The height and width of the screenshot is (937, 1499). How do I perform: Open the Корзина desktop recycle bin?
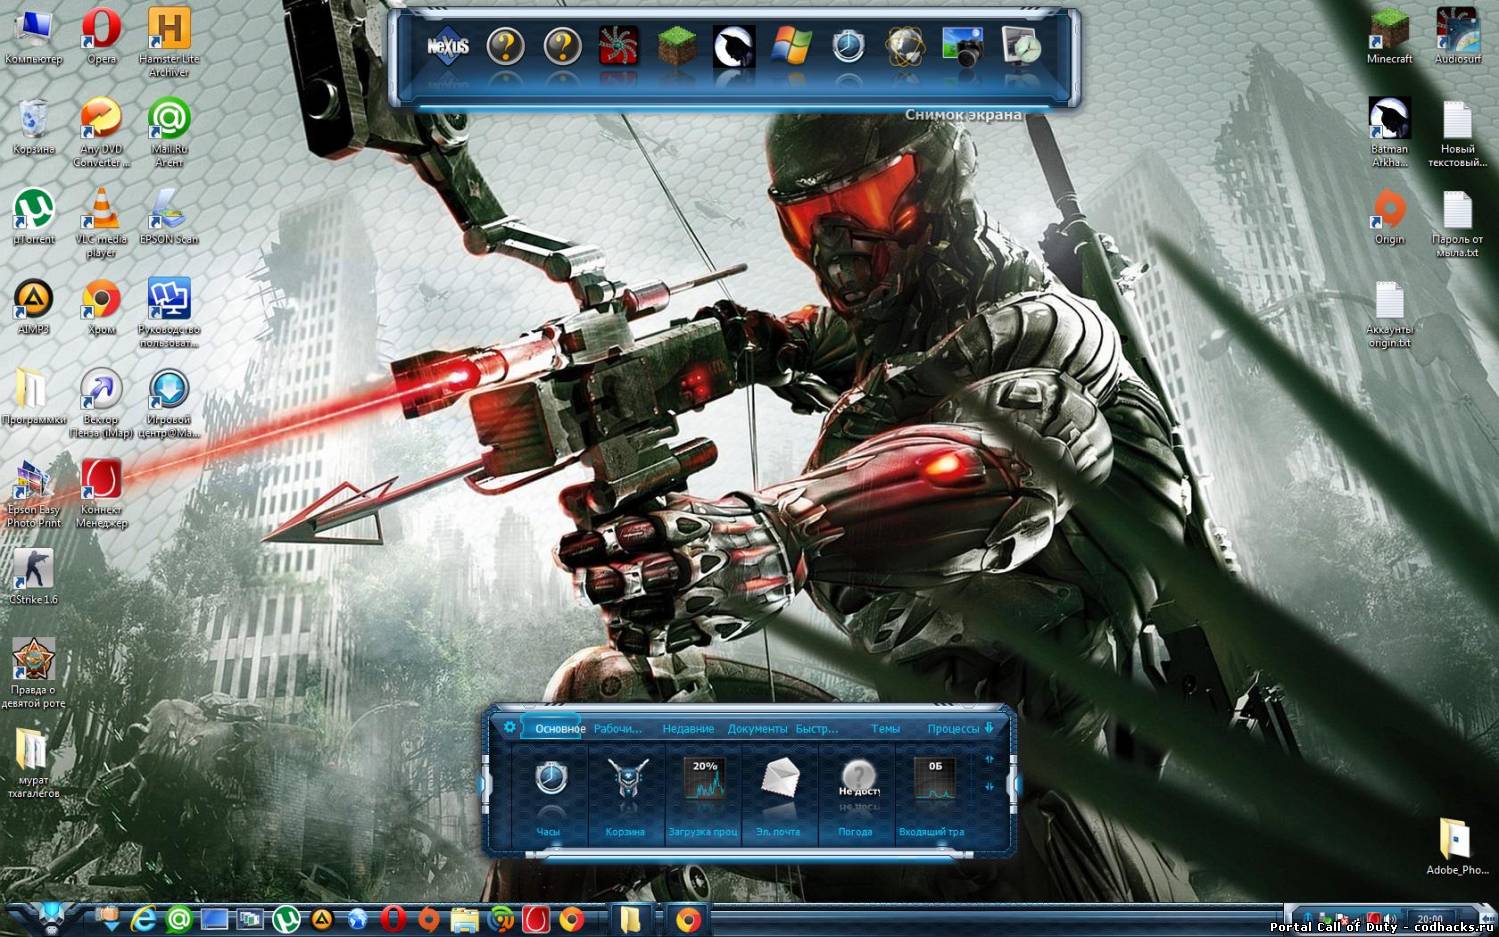33,127
